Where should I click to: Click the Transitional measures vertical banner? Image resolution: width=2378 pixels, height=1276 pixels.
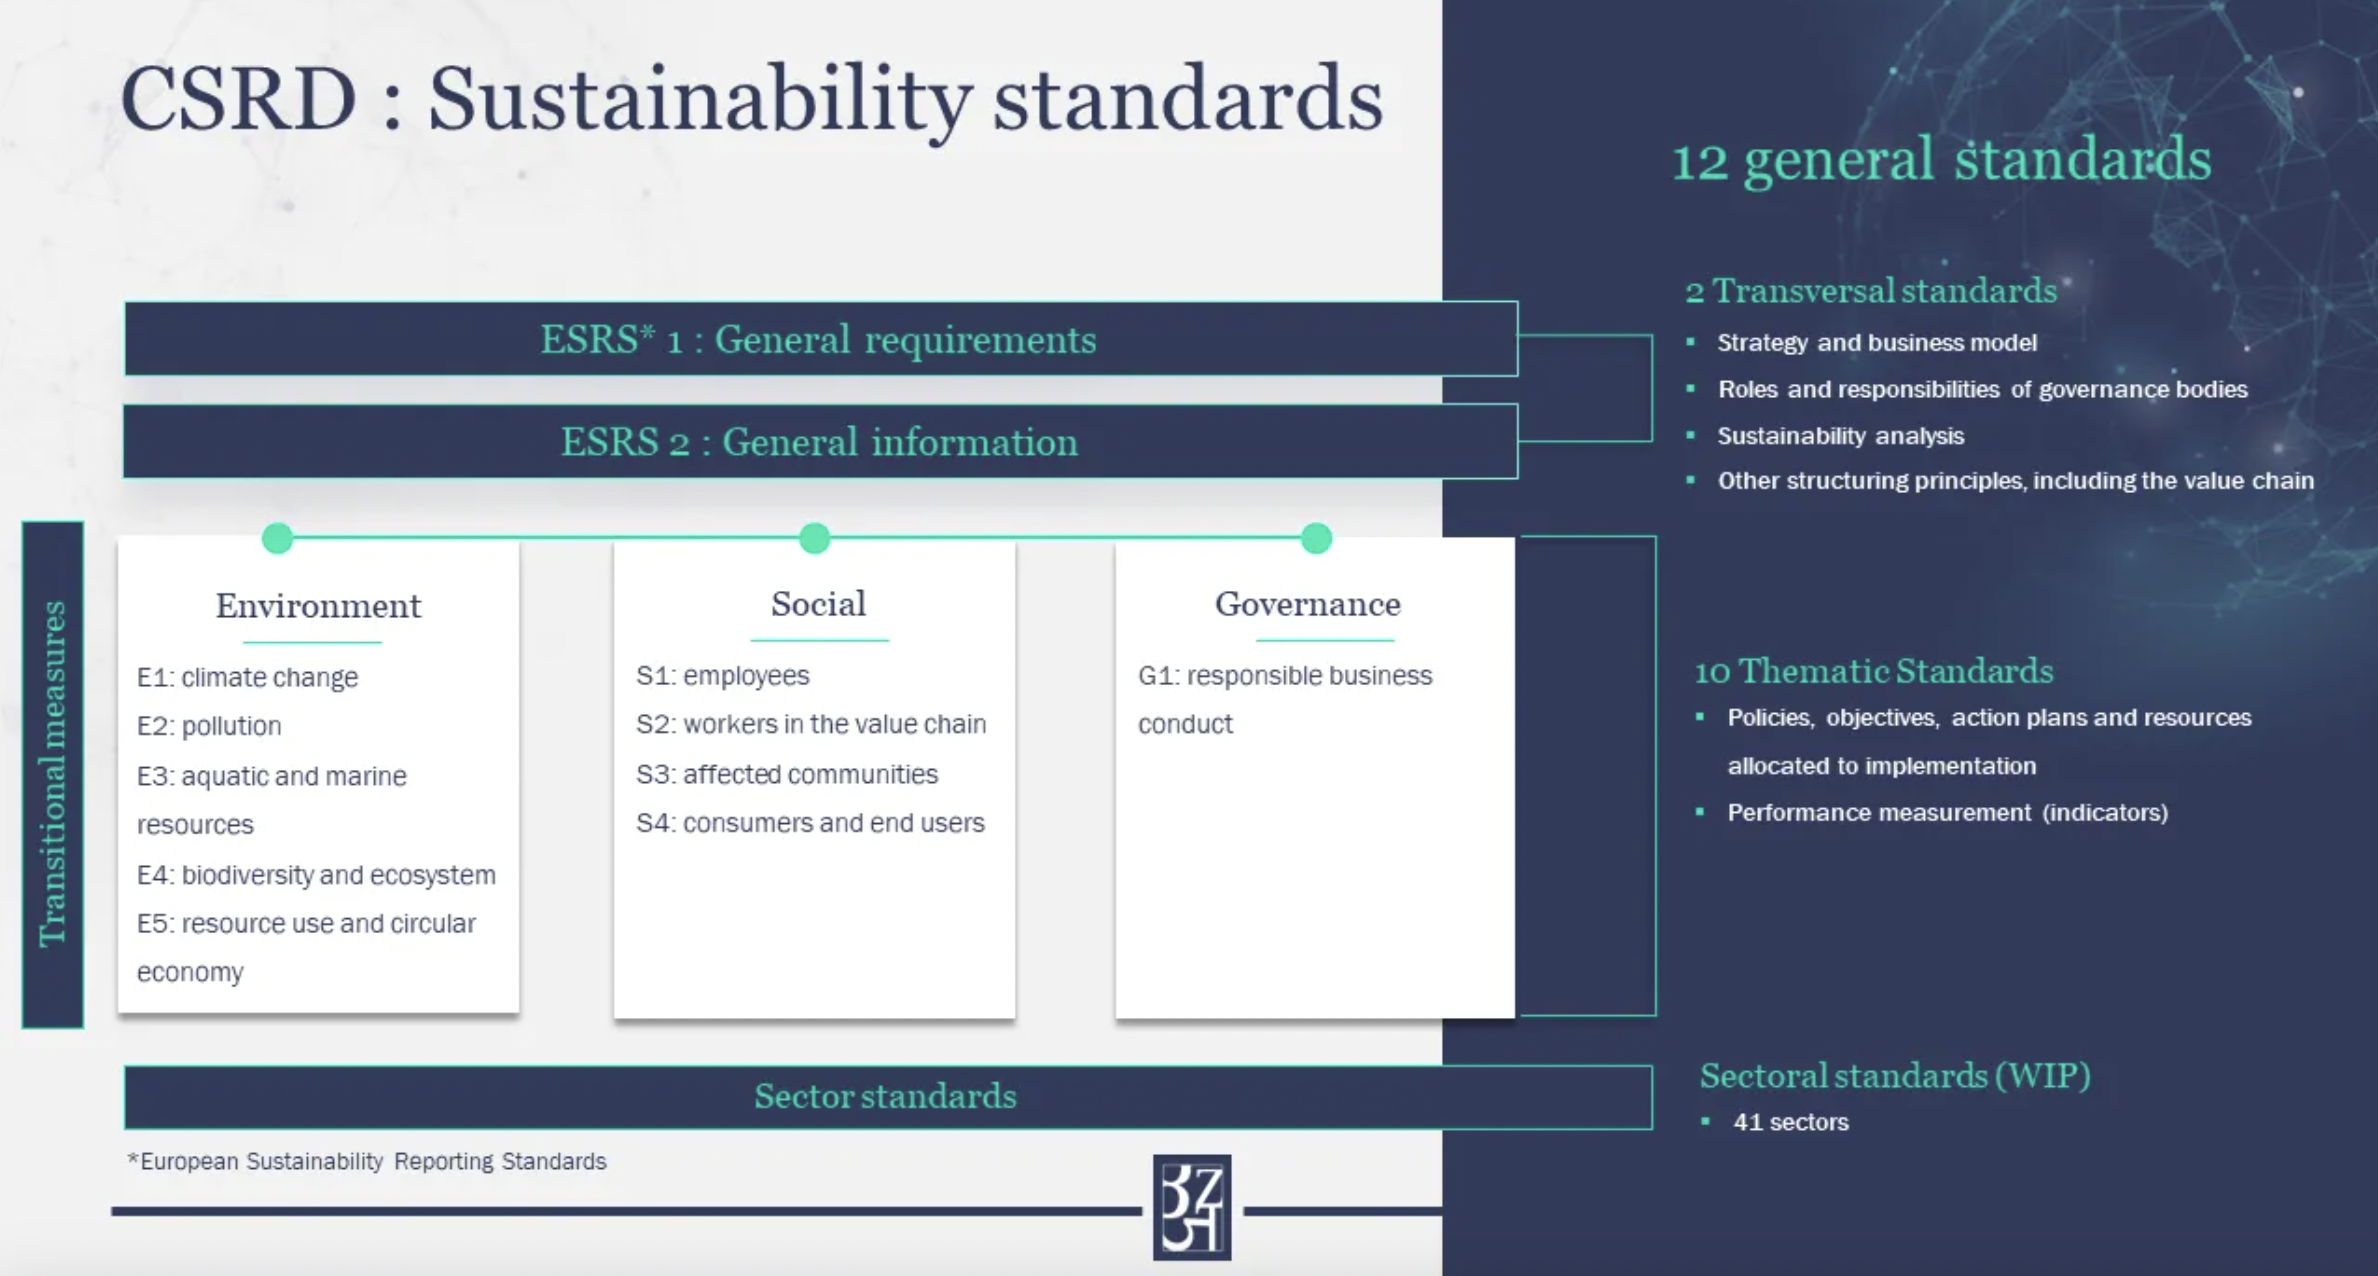(x=52, y=774)
